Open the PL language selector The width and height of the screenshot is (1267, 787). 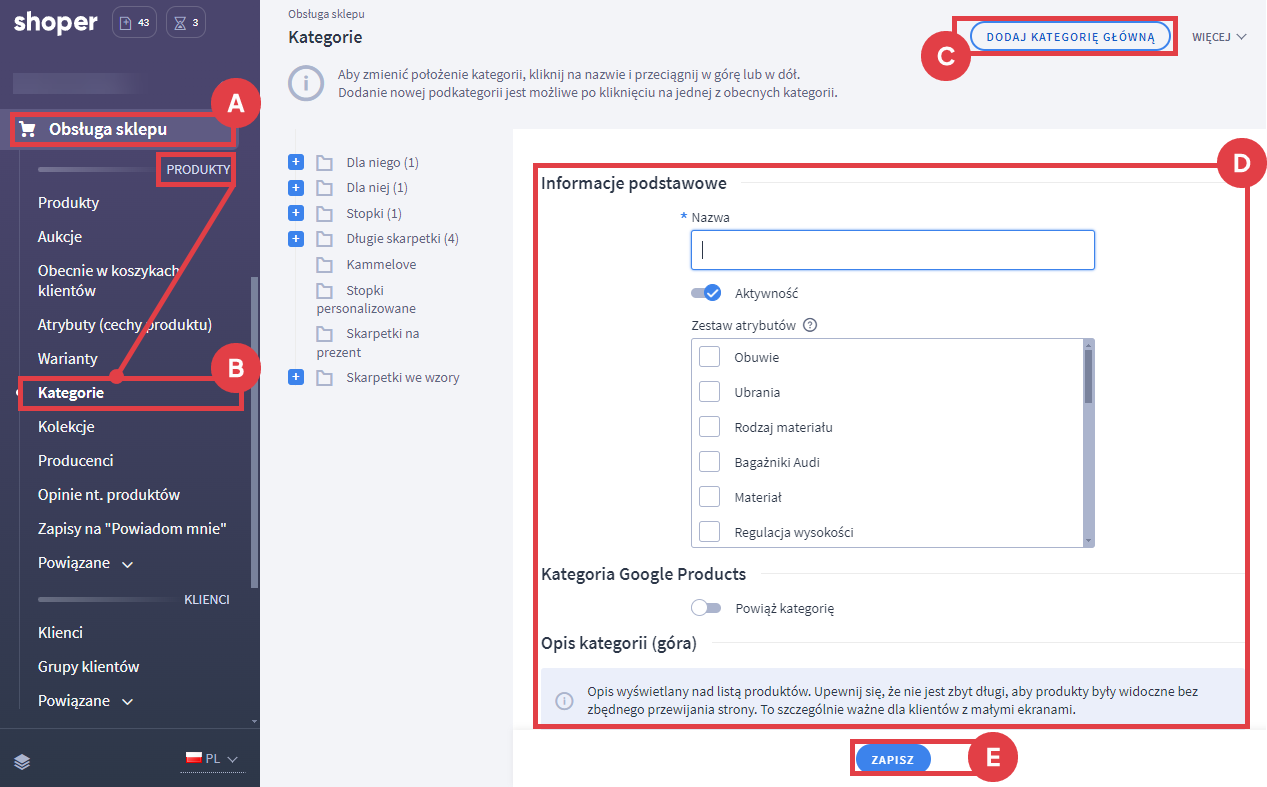(x=212, y=759)
